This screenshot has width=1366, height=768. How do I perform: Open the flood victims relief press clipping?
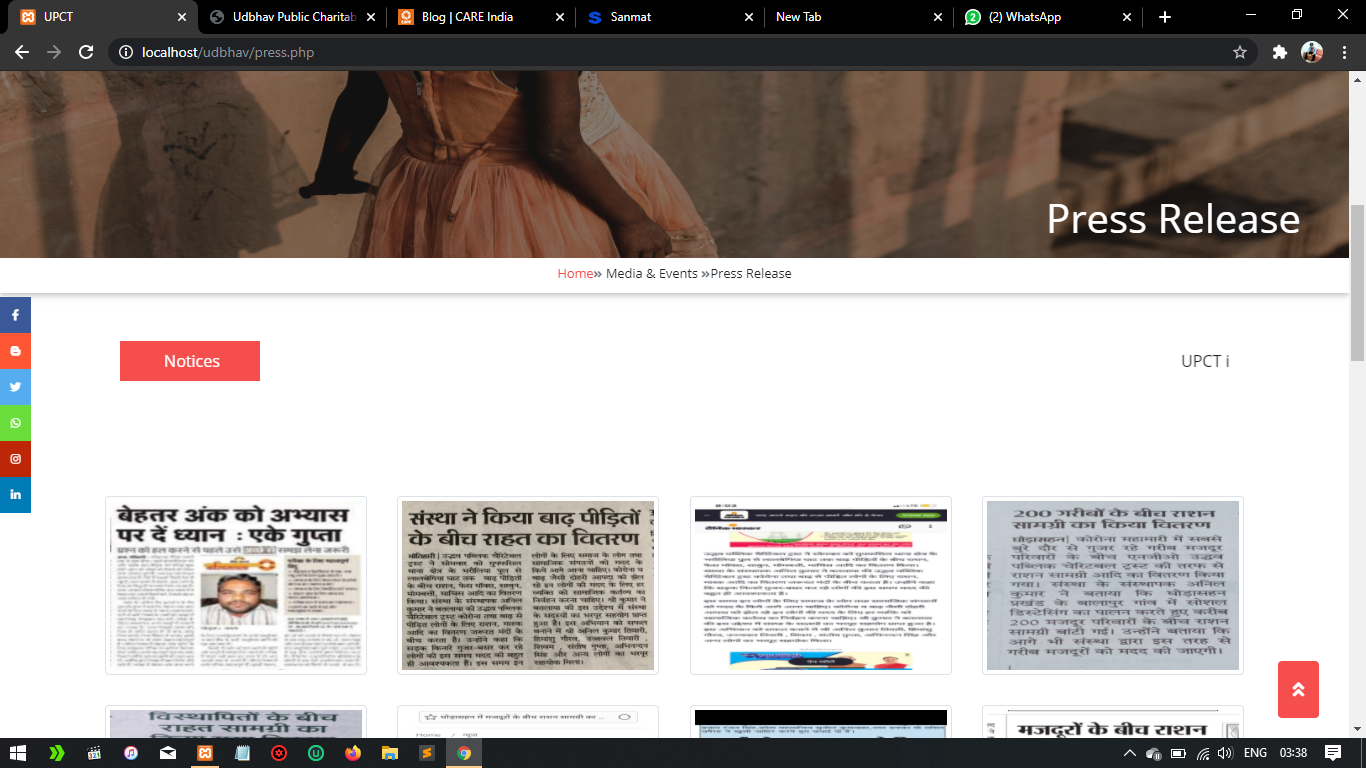(528, 585)
